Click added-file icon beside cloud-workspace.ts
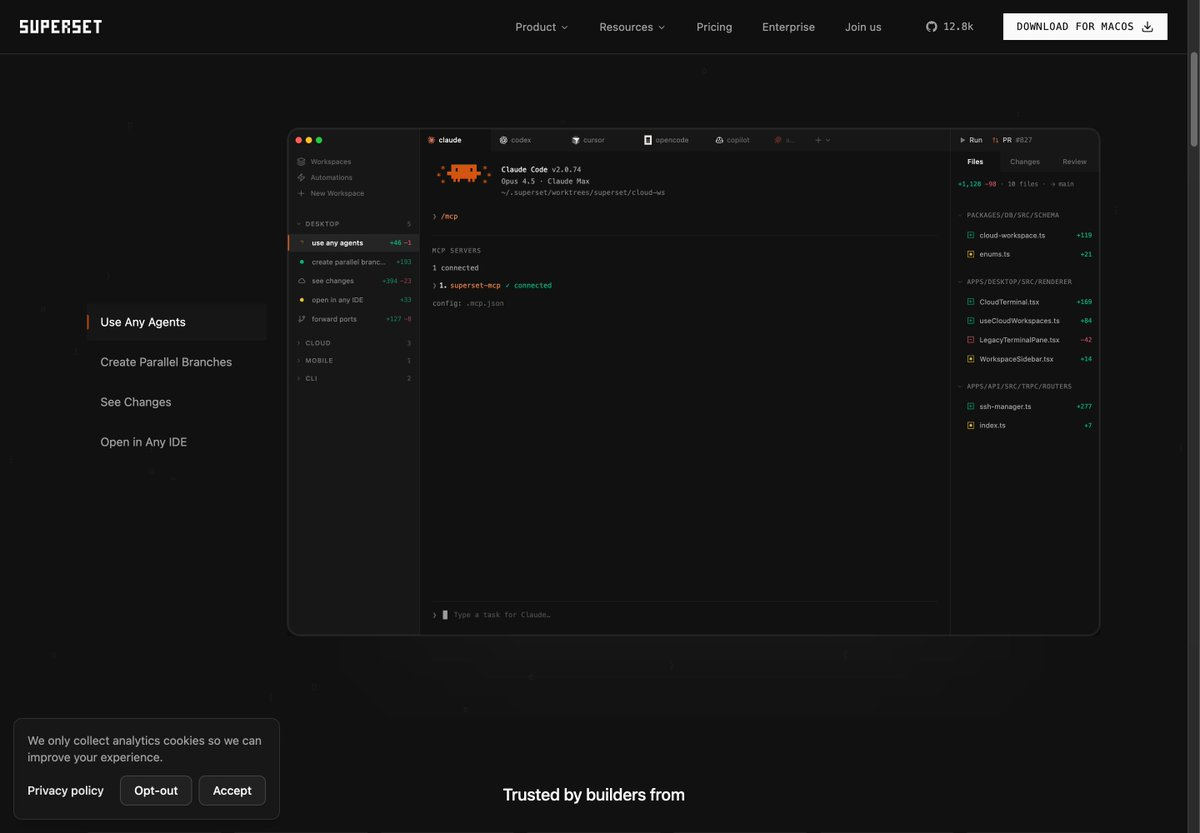This screenshot has height=833, width=1200. pos(970,235)
